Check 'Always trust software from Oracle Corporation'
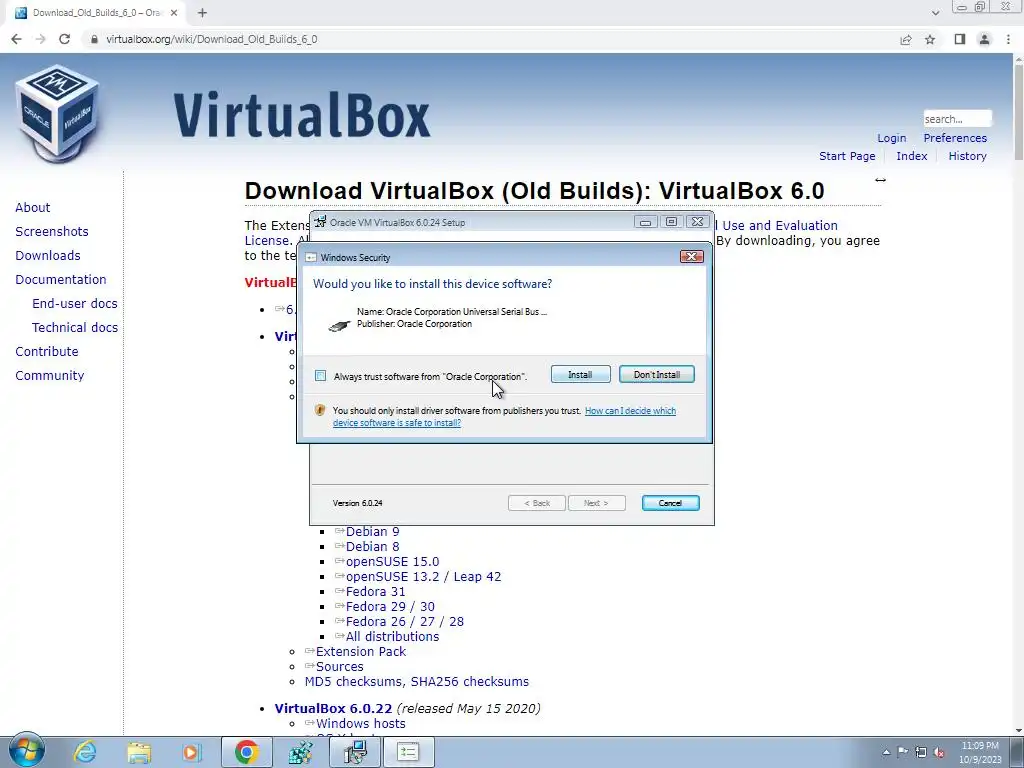Image resolution: width=1024 pixels, height=768 pixels. (x=320, y=376)
